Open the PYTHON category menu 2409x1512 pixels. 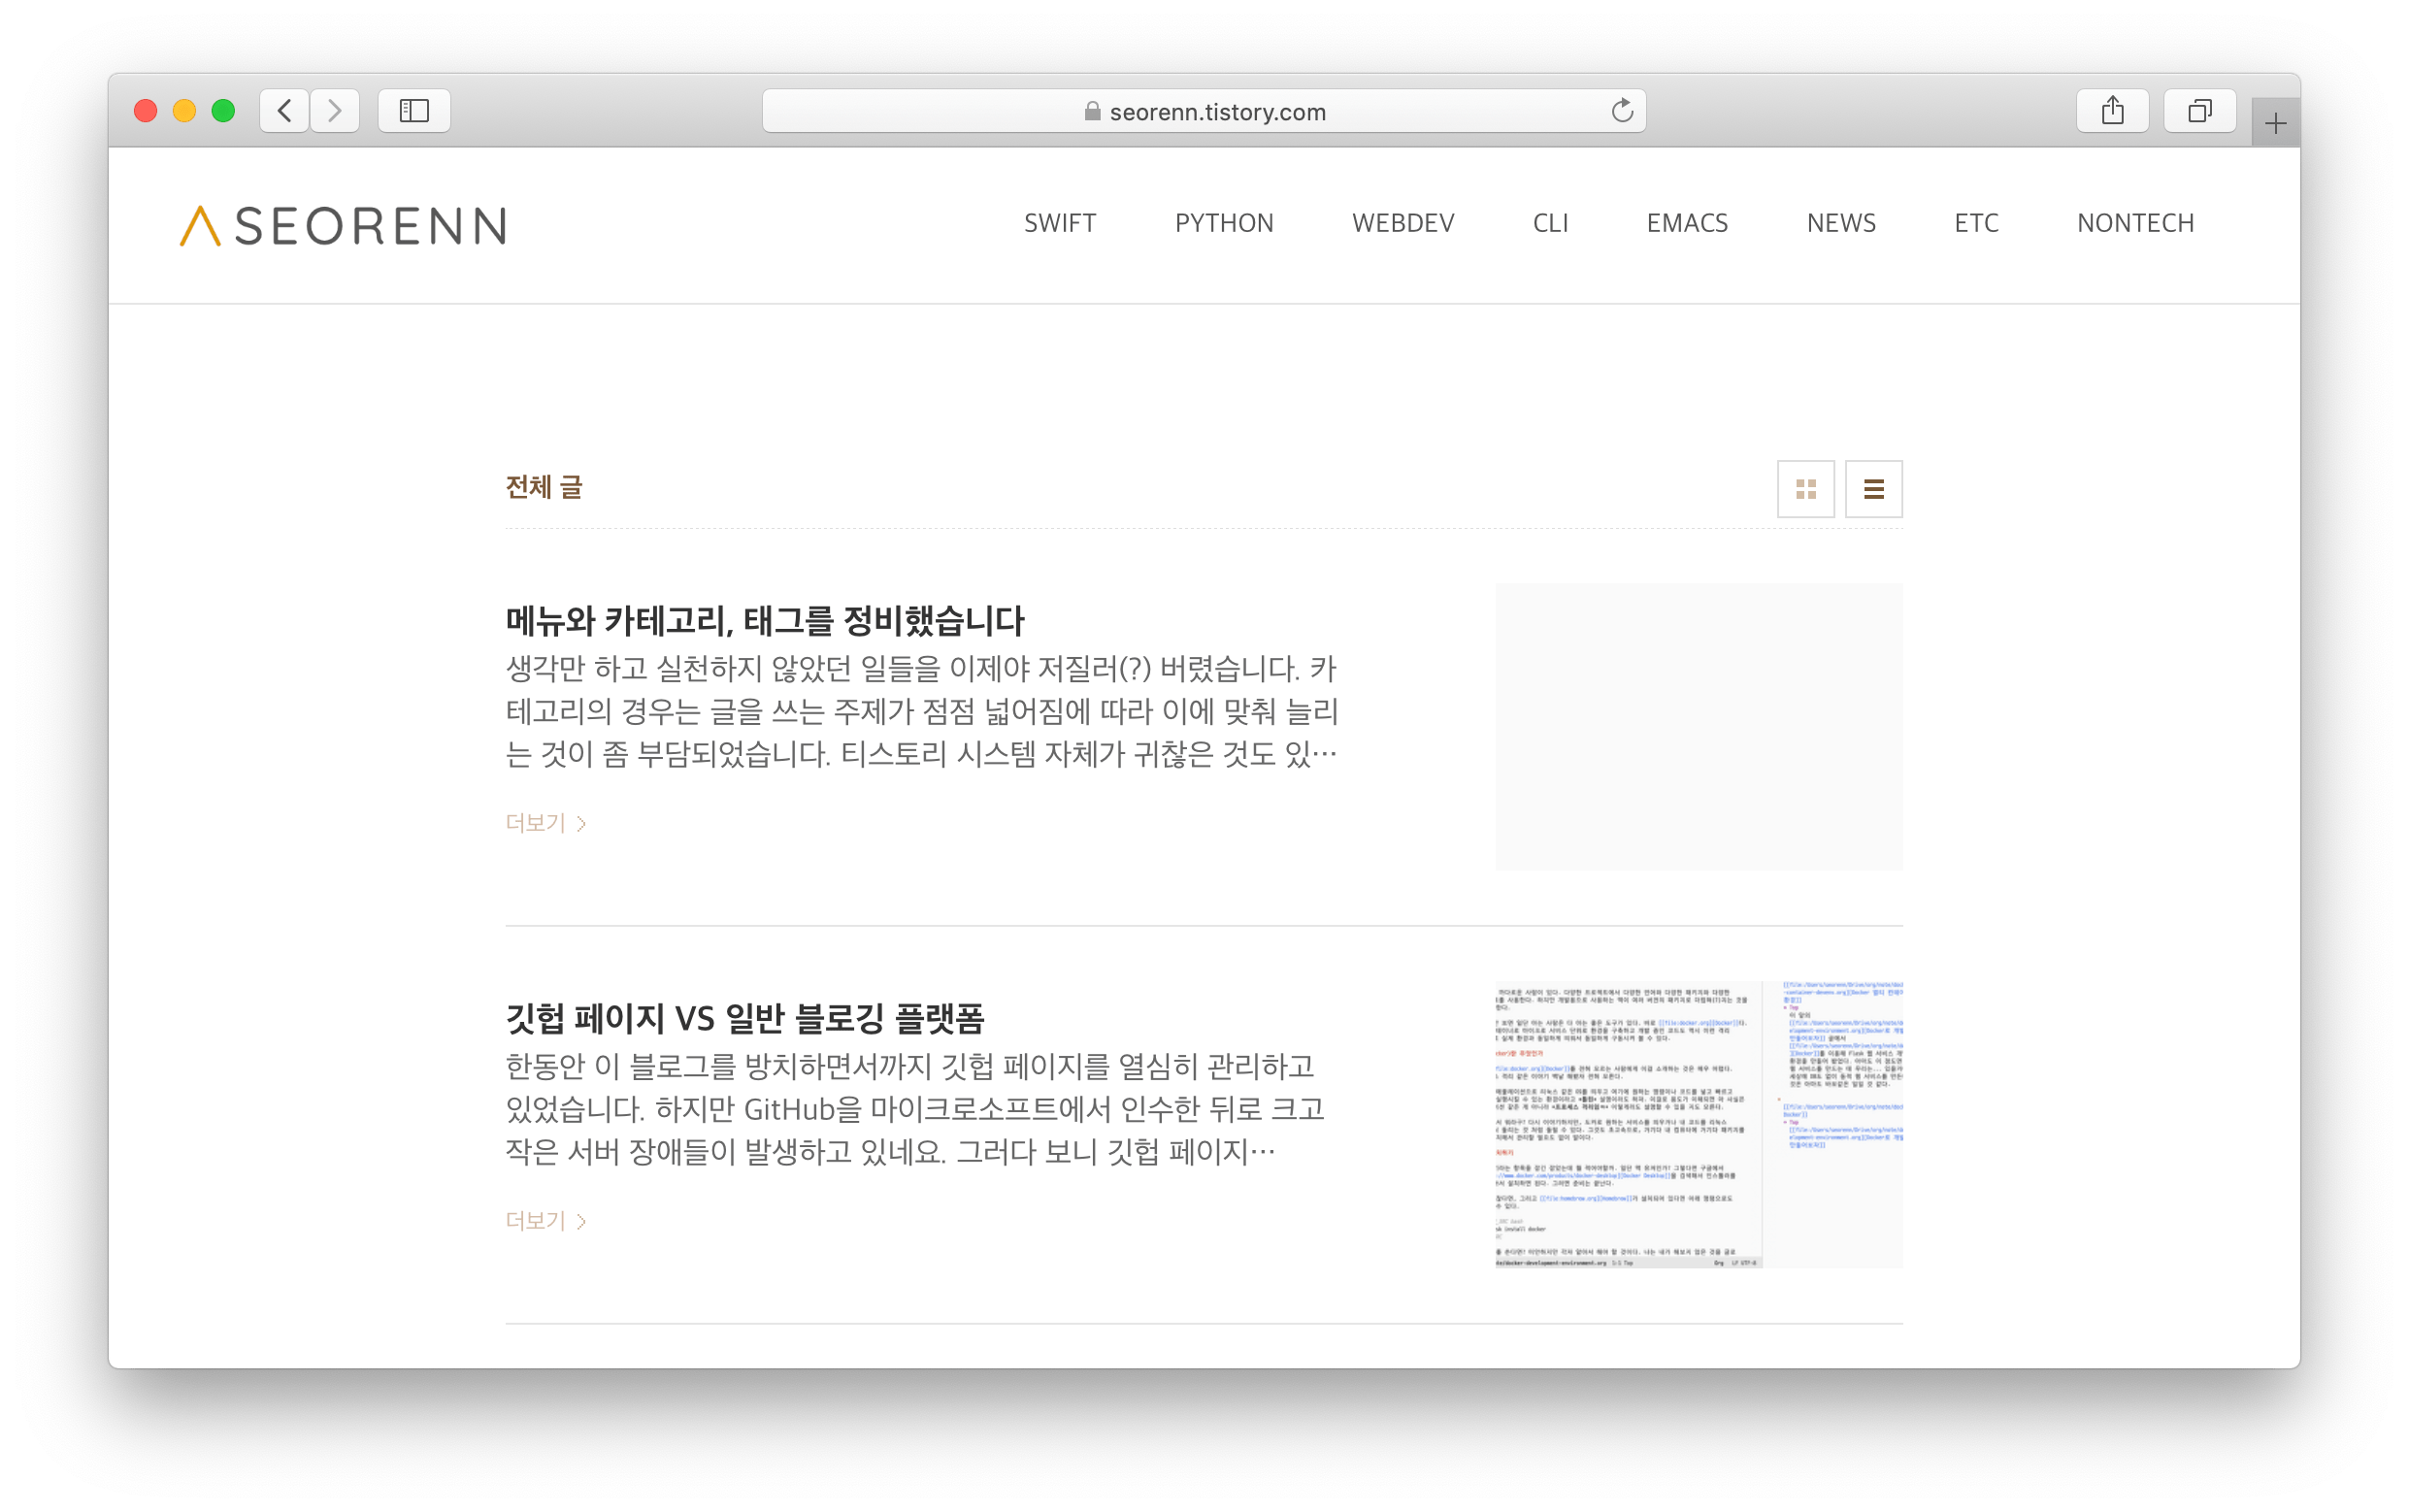pos(1223,223)
